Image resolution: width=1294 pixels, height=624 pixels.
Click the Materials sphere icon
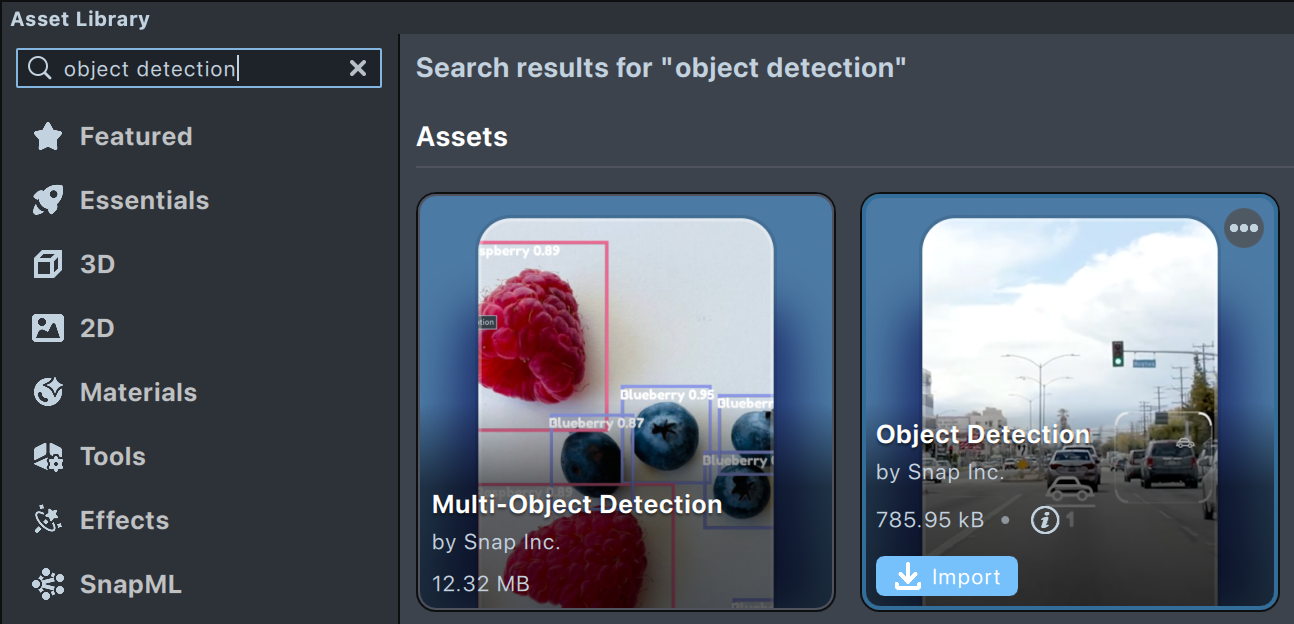(48, 393)
